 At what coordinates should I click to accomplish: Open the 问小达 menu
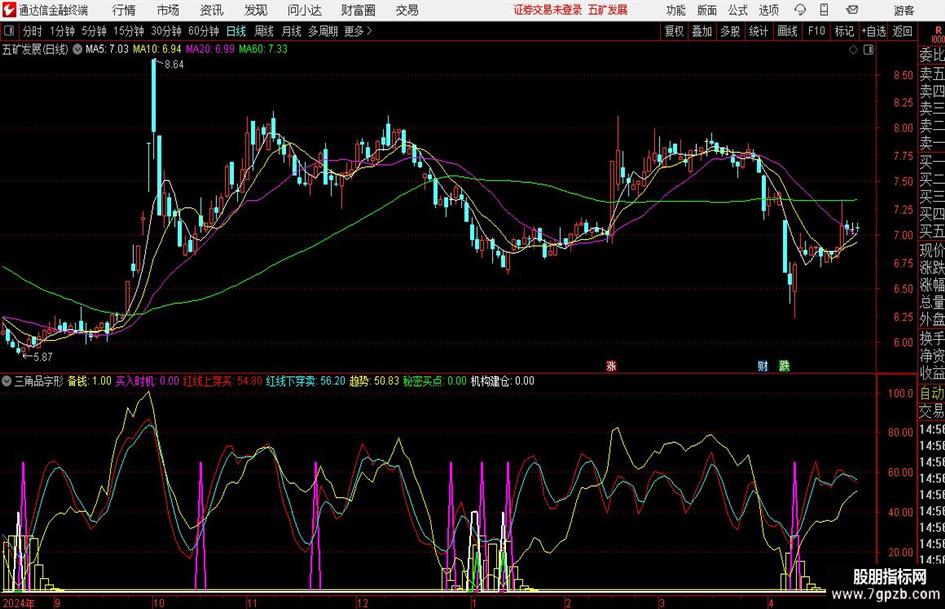pos(304,10)
